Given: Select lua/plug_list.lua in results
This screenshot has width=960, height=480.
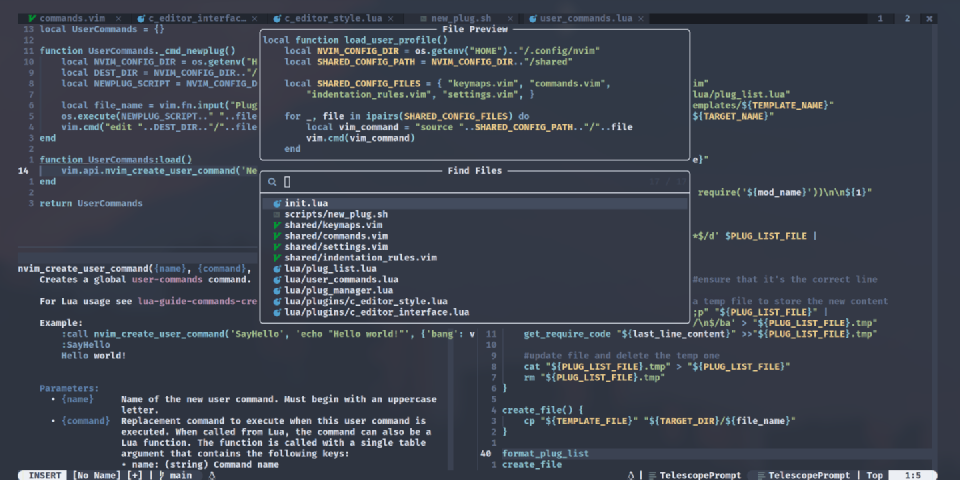Looking at the screenshot, I should coord(474,269).
